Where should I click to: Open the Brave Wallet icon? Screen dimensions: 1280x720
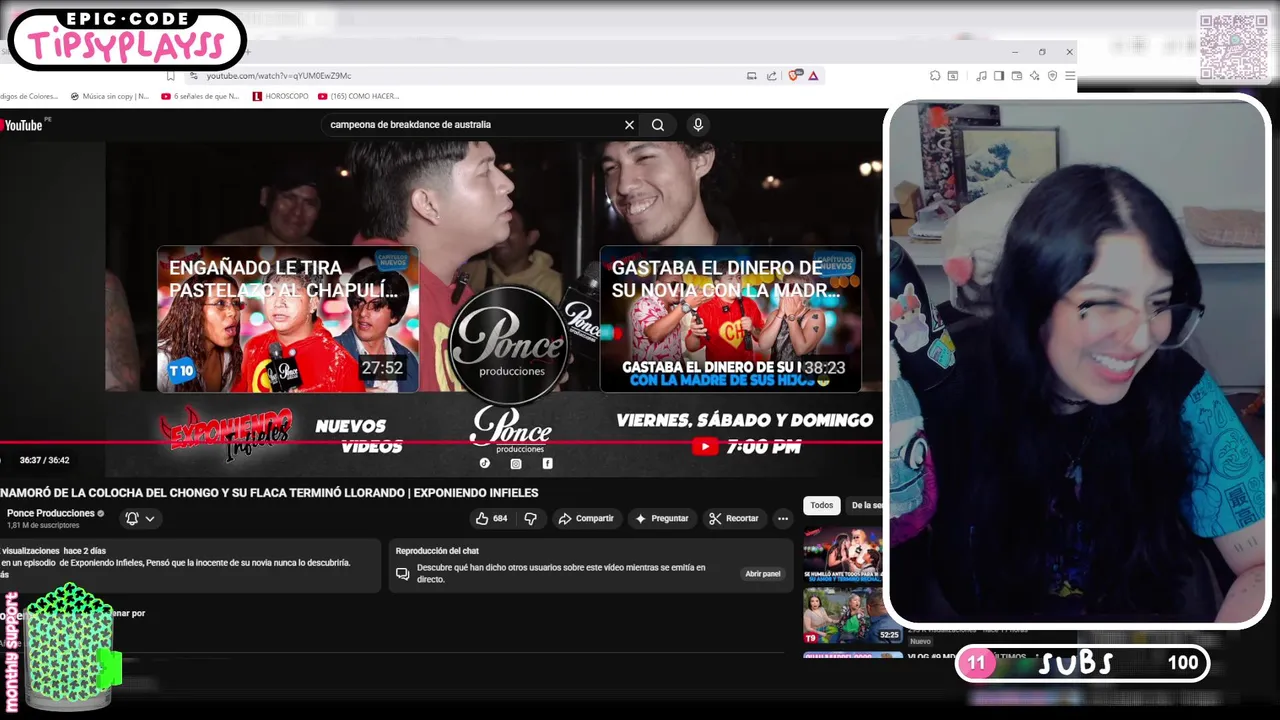tap(1017, 76)
